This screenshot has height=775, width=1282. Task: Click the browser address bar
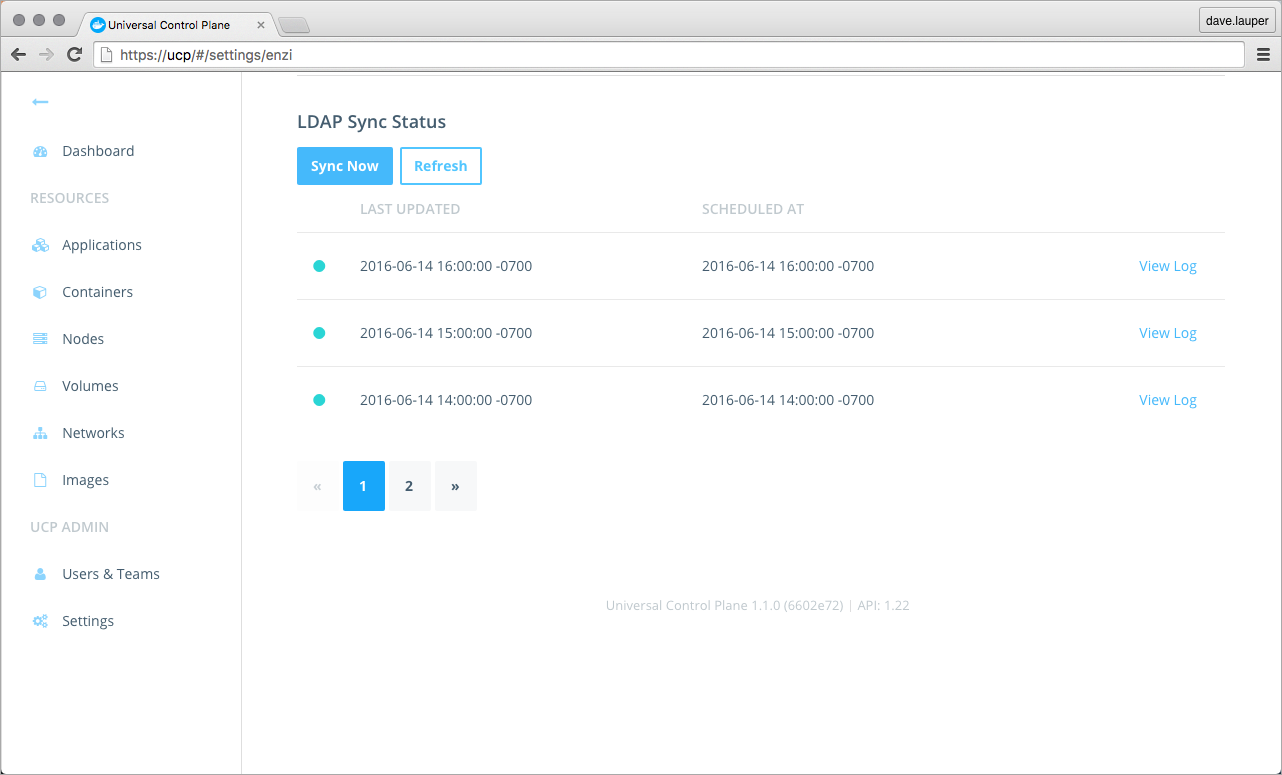click(670, 55)
